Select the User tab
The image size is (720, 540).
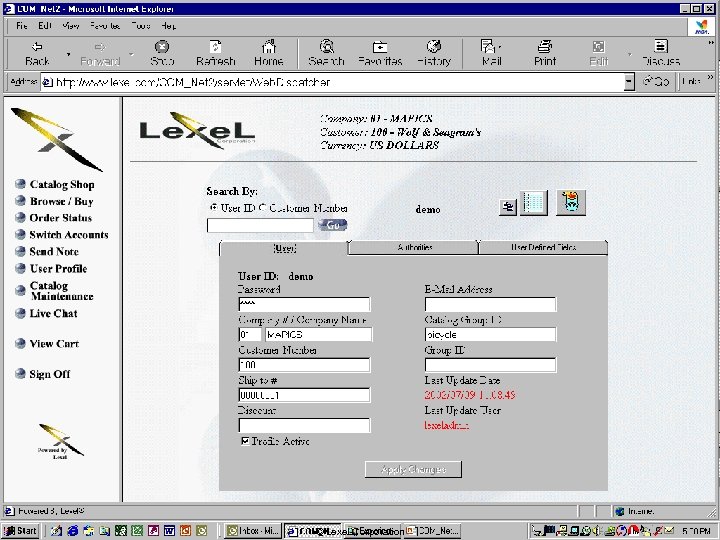285,248
